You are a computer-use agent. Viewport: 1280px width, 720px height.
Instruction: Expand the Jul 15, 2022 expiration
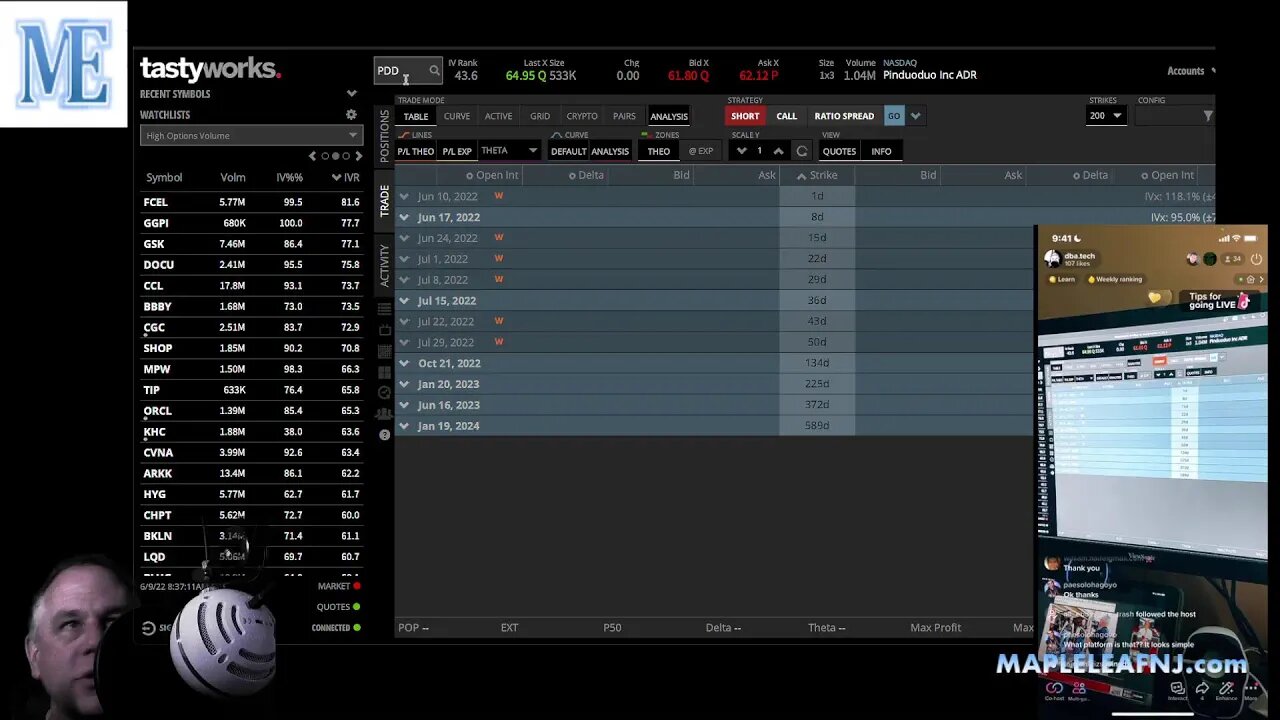[x=404, y=300]
